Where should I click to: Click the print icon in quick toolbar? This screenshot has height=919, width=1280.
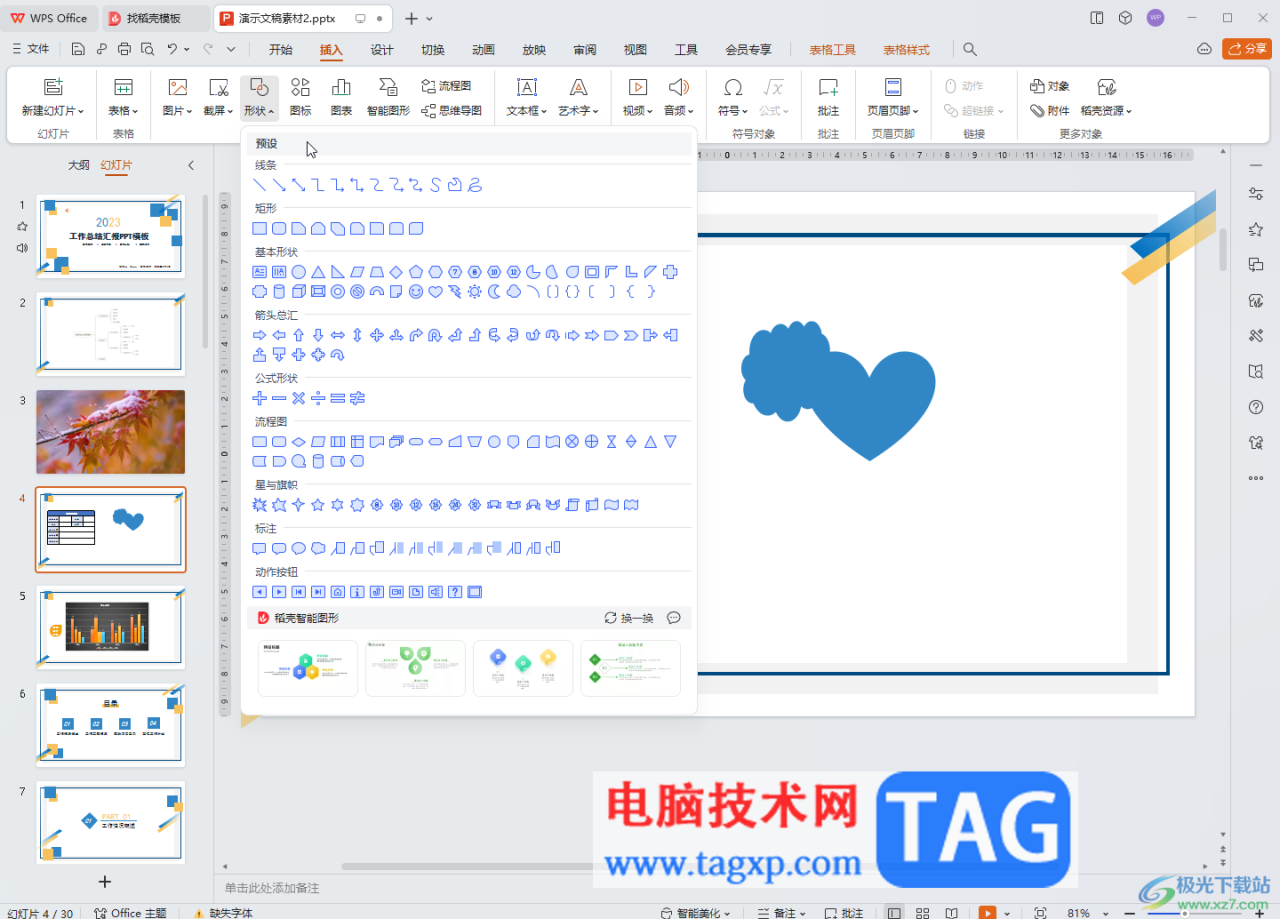(124, 49)
